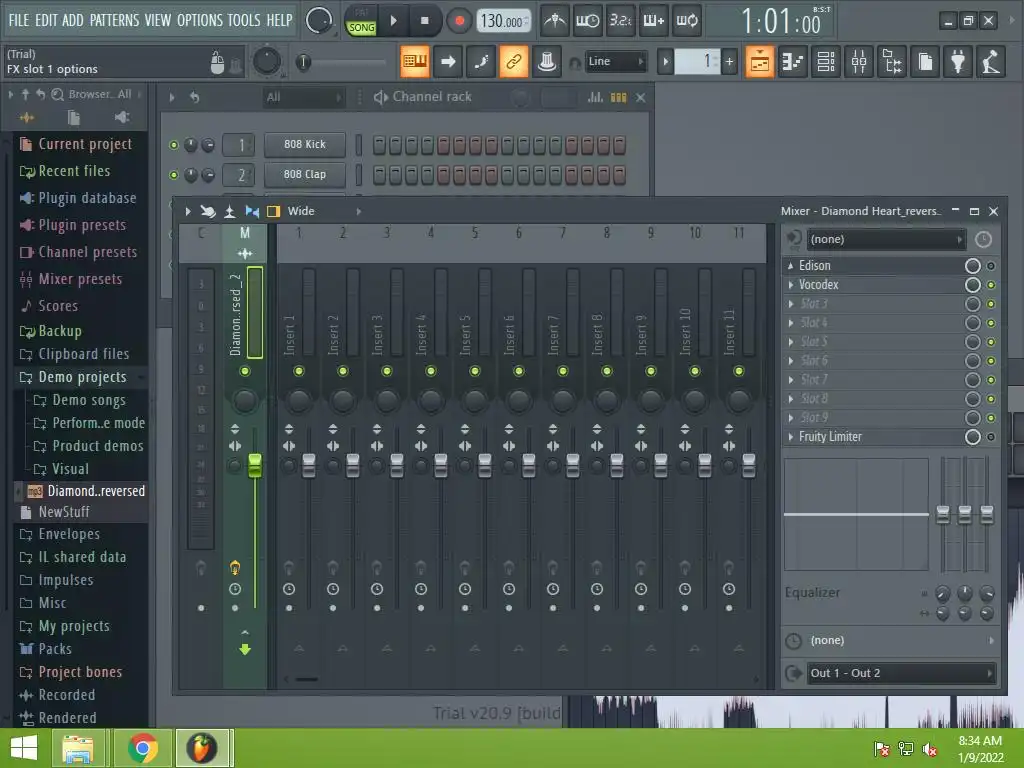
Task: Open the channel rack All filter dropdown
Action: pyautogui.click(x=302, y=97)
